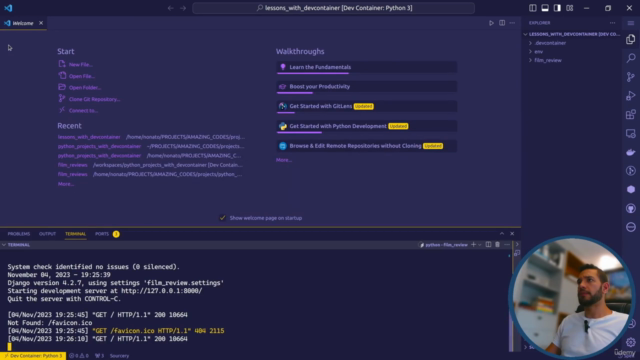Click the VS Code logo in title bar
This screenshot has height=360, width=640.
pyautogui.click(x=8, y=8)
